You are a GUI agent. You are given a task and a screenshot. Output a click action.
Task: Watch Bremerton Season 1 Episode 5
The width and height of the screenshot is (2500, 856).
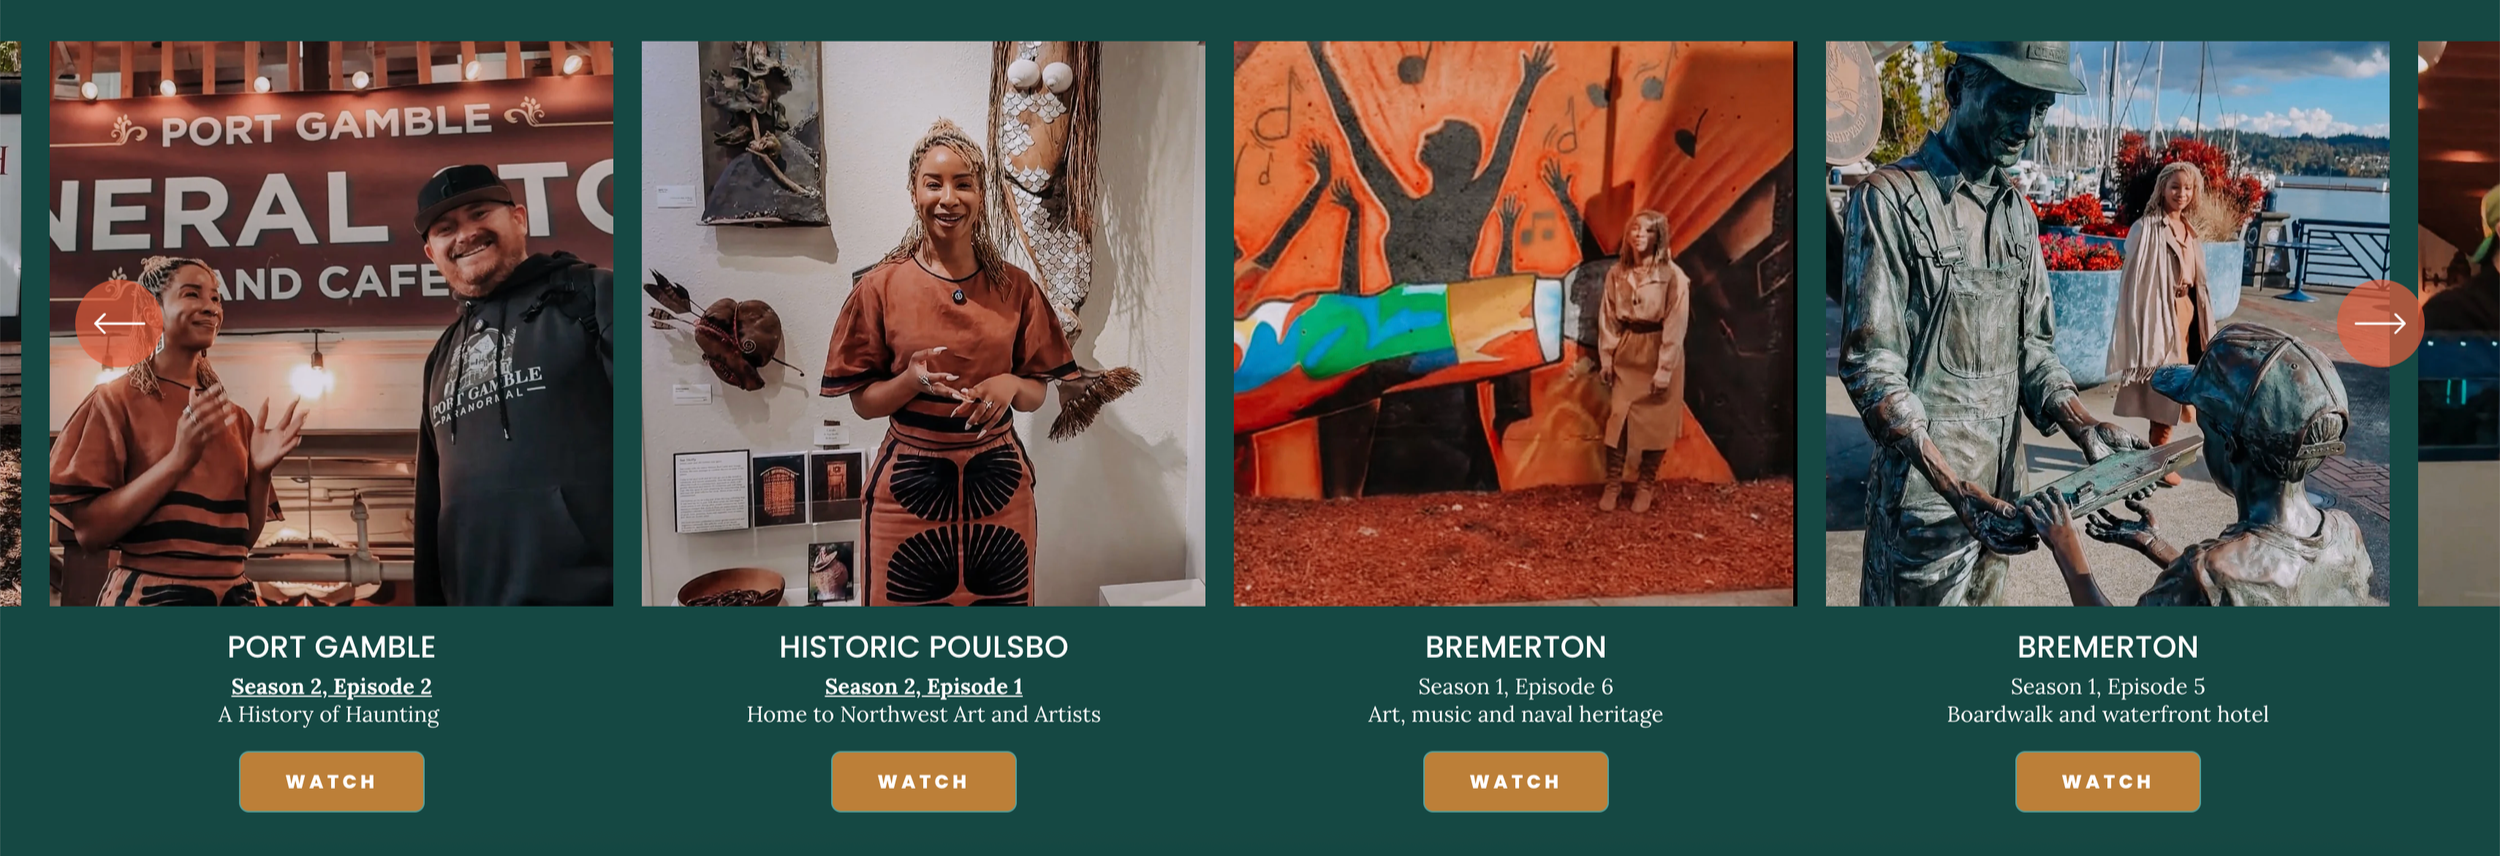tap(2107, 781)
